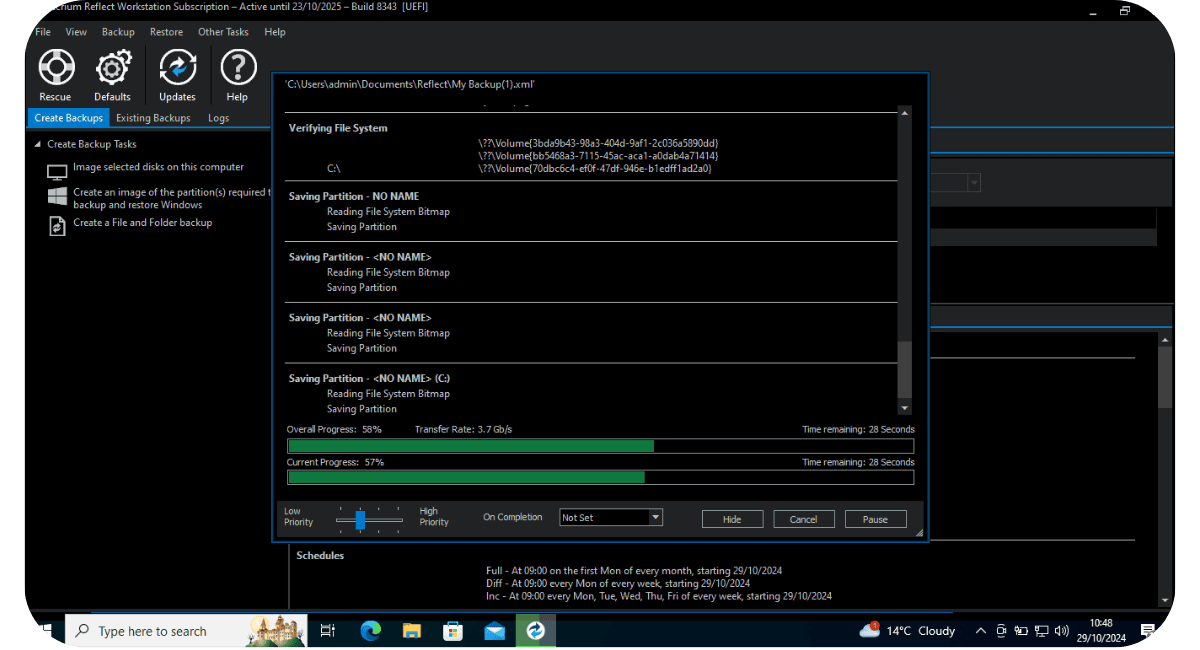Click Windows partition image task icon
Image resolution: width=1200 pixels, height=650 pixels.
[x=57, y=197]
